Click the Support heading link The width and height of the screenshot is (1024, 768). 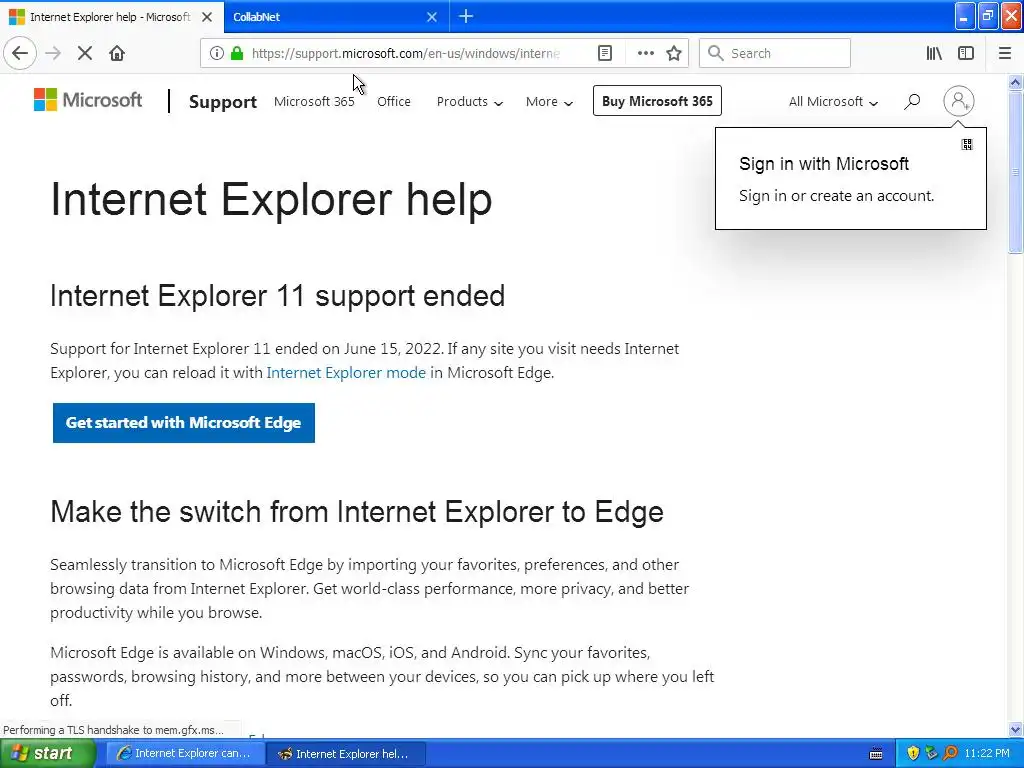click(223, 102)
